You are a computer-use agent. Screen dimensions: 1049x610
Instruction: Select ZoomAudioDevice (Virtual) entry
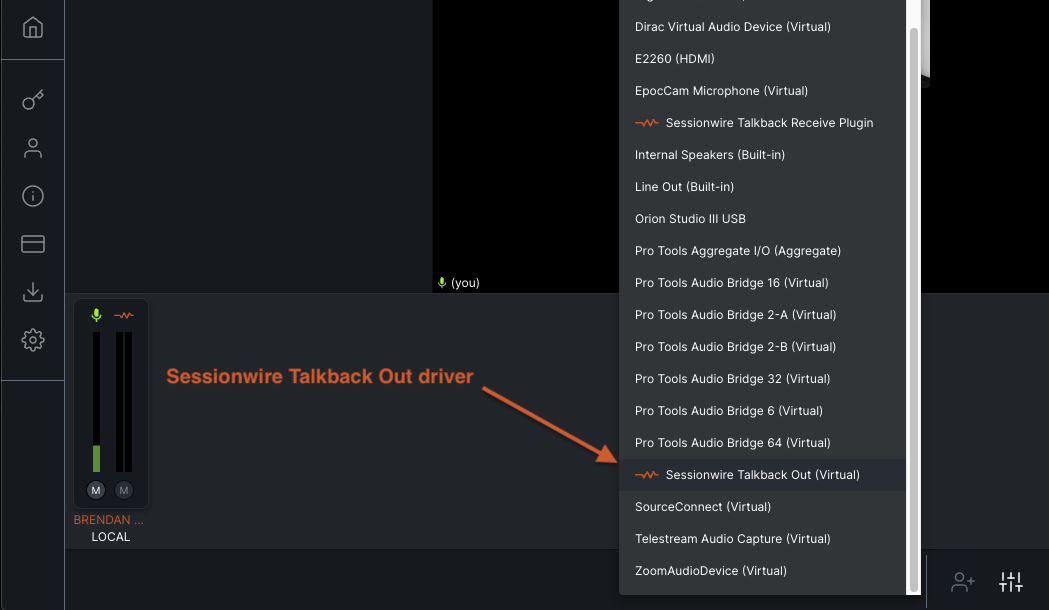pos(712,570)
